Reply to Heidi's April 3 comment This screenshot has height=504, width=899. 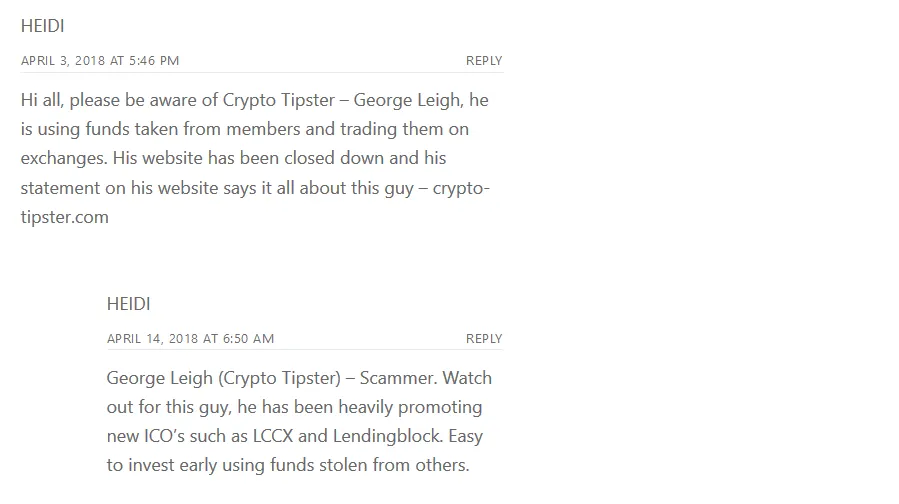[484, 61]
